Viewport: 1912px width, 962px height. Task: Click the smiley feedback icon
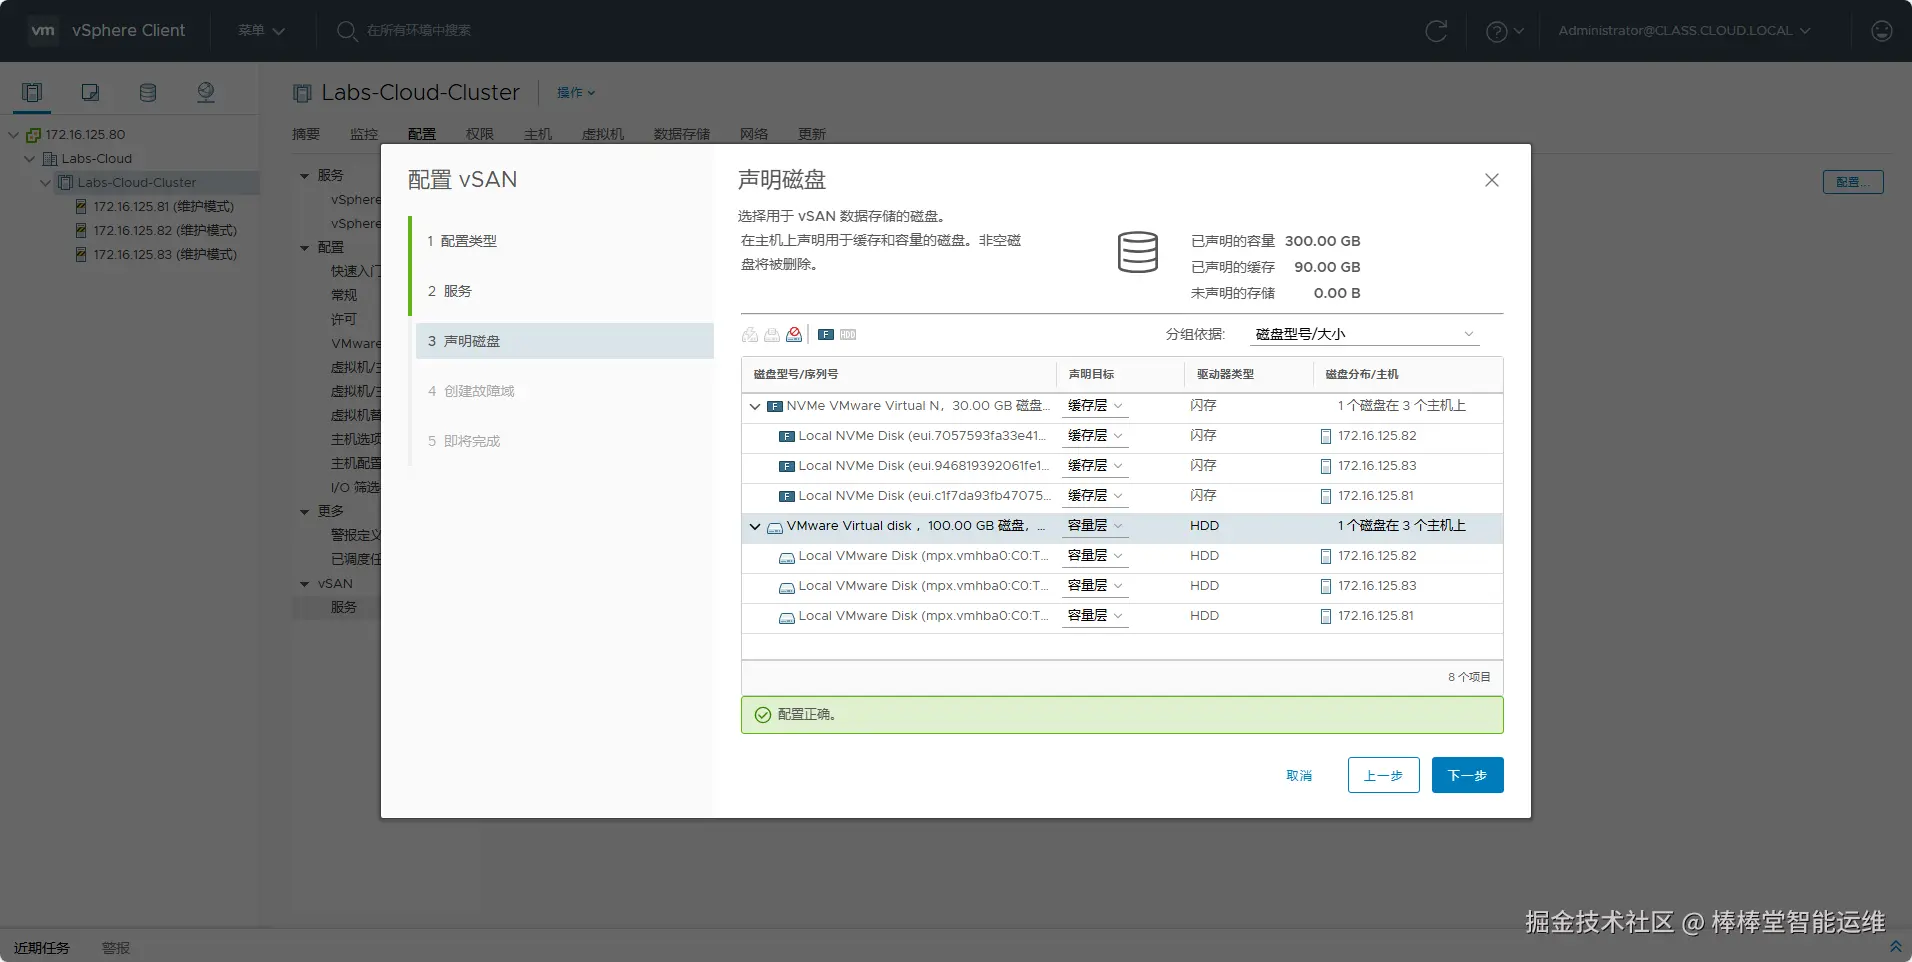click(1881, 31)
